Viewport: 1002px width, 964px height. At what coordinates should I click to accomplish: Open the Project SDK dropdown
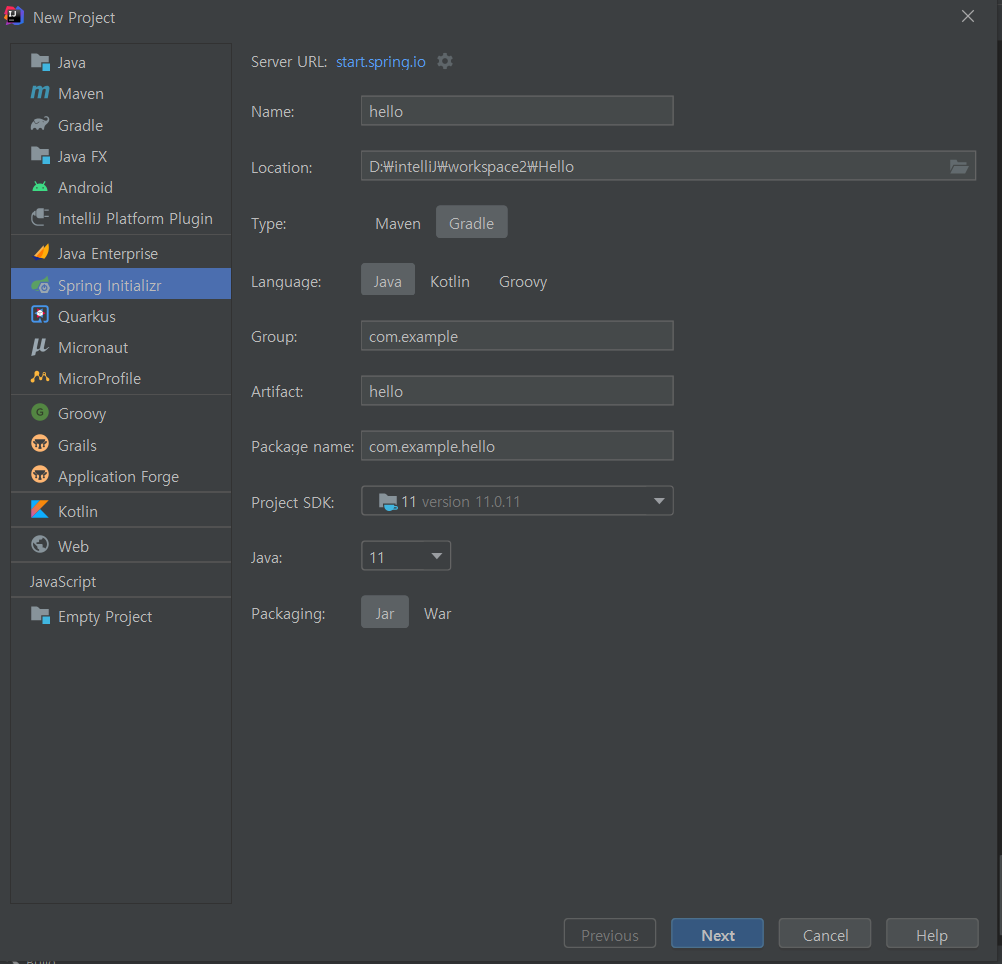pyautogui.click(x=517, y=501)
